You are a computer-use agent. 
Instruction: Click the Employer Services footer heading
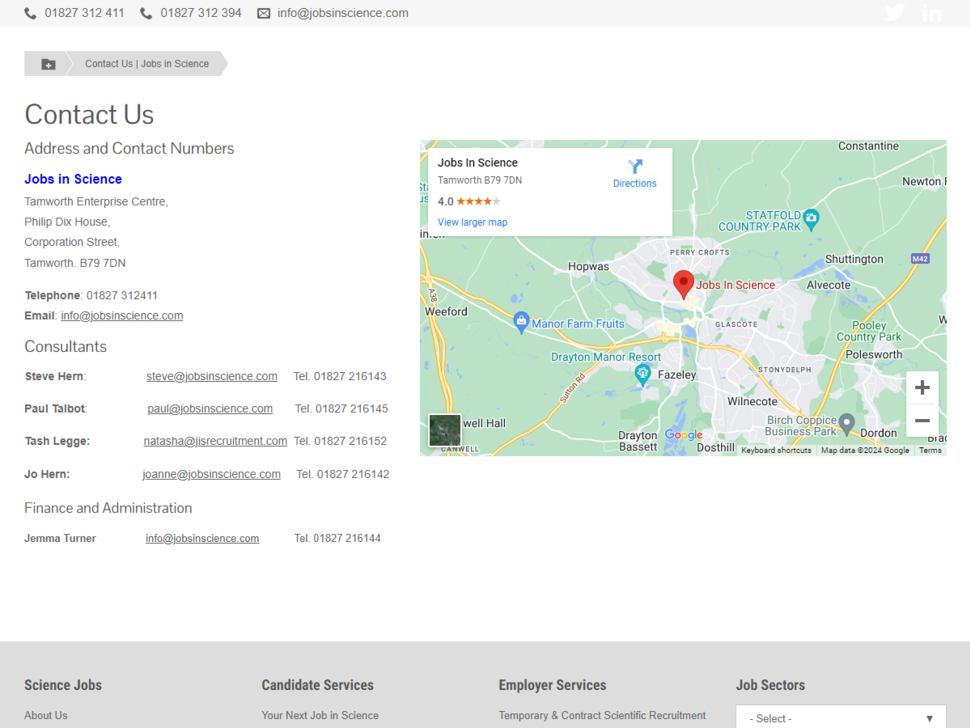(x=552, y=685)
